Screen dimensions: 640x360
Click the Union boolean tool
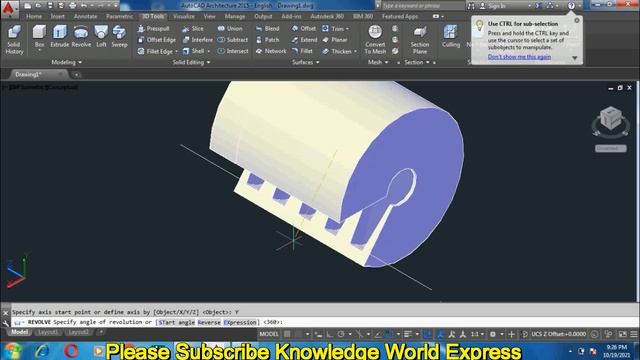230,29
